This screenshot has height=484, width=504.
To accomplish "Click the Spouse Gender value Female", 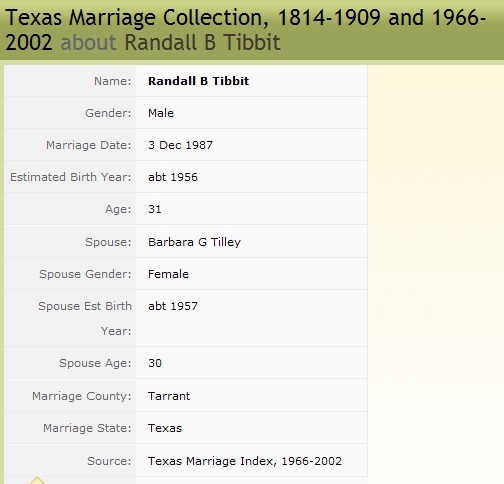I will [x=168, y=274].
